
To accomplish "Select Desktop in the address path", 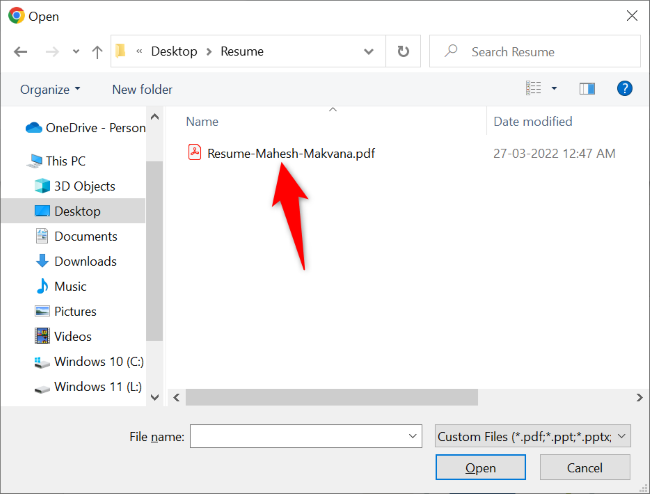I will coord(174,51).
